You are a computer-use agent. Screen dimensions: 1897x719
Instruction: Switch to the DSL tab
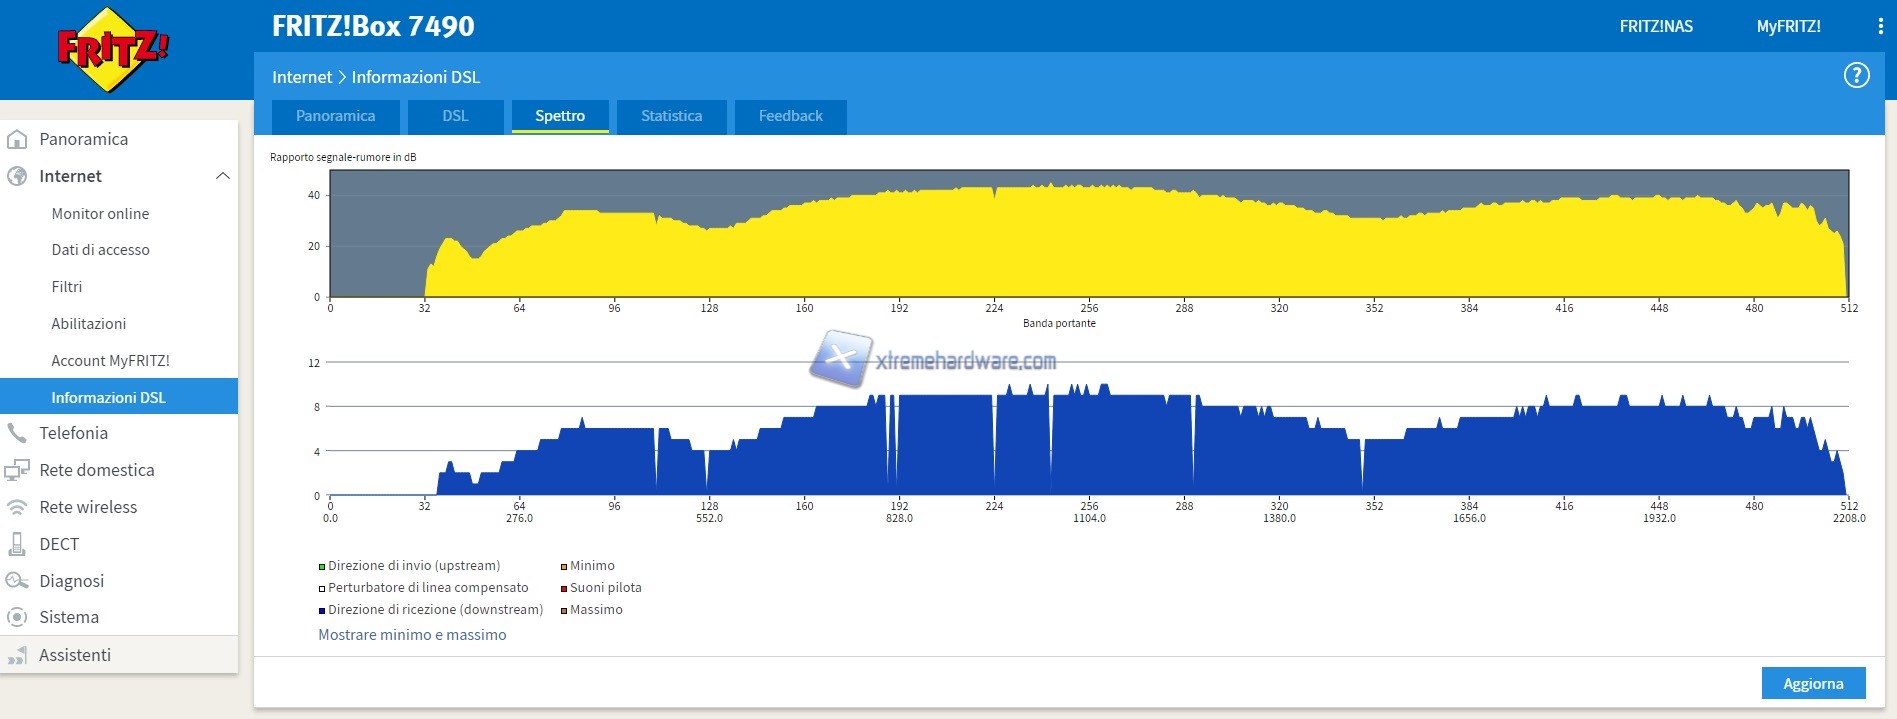[455, 116]
